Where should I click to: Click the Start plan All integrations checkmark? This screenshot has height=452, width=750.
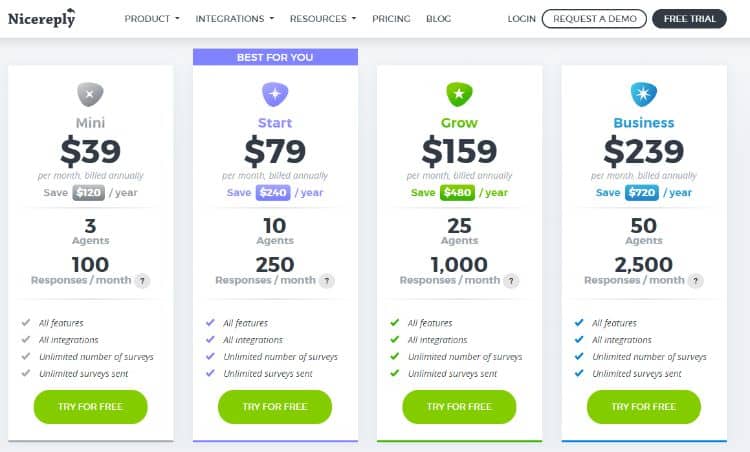tap(210, 340)
